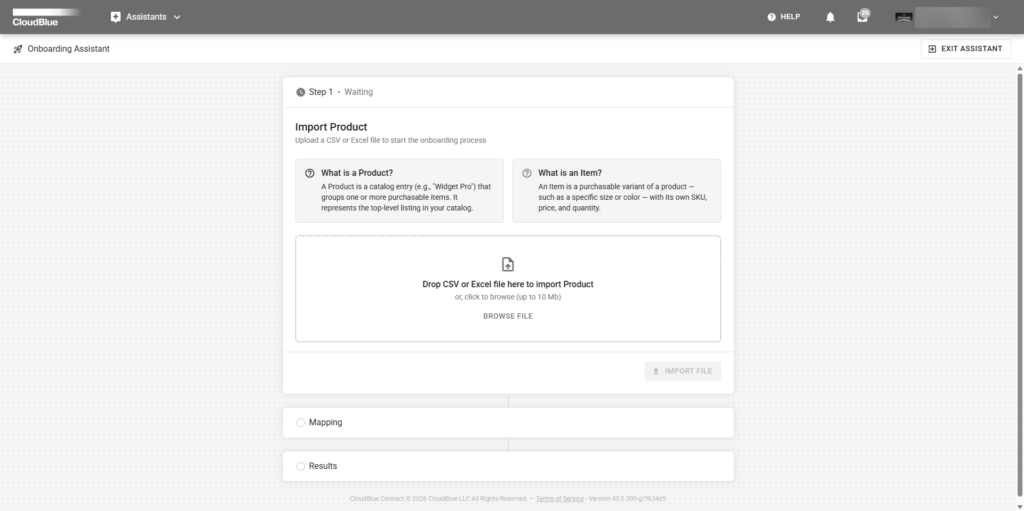Click the What is a Product help icon
This screenshot has width=1024, height=511.
[x=310, y=174]
